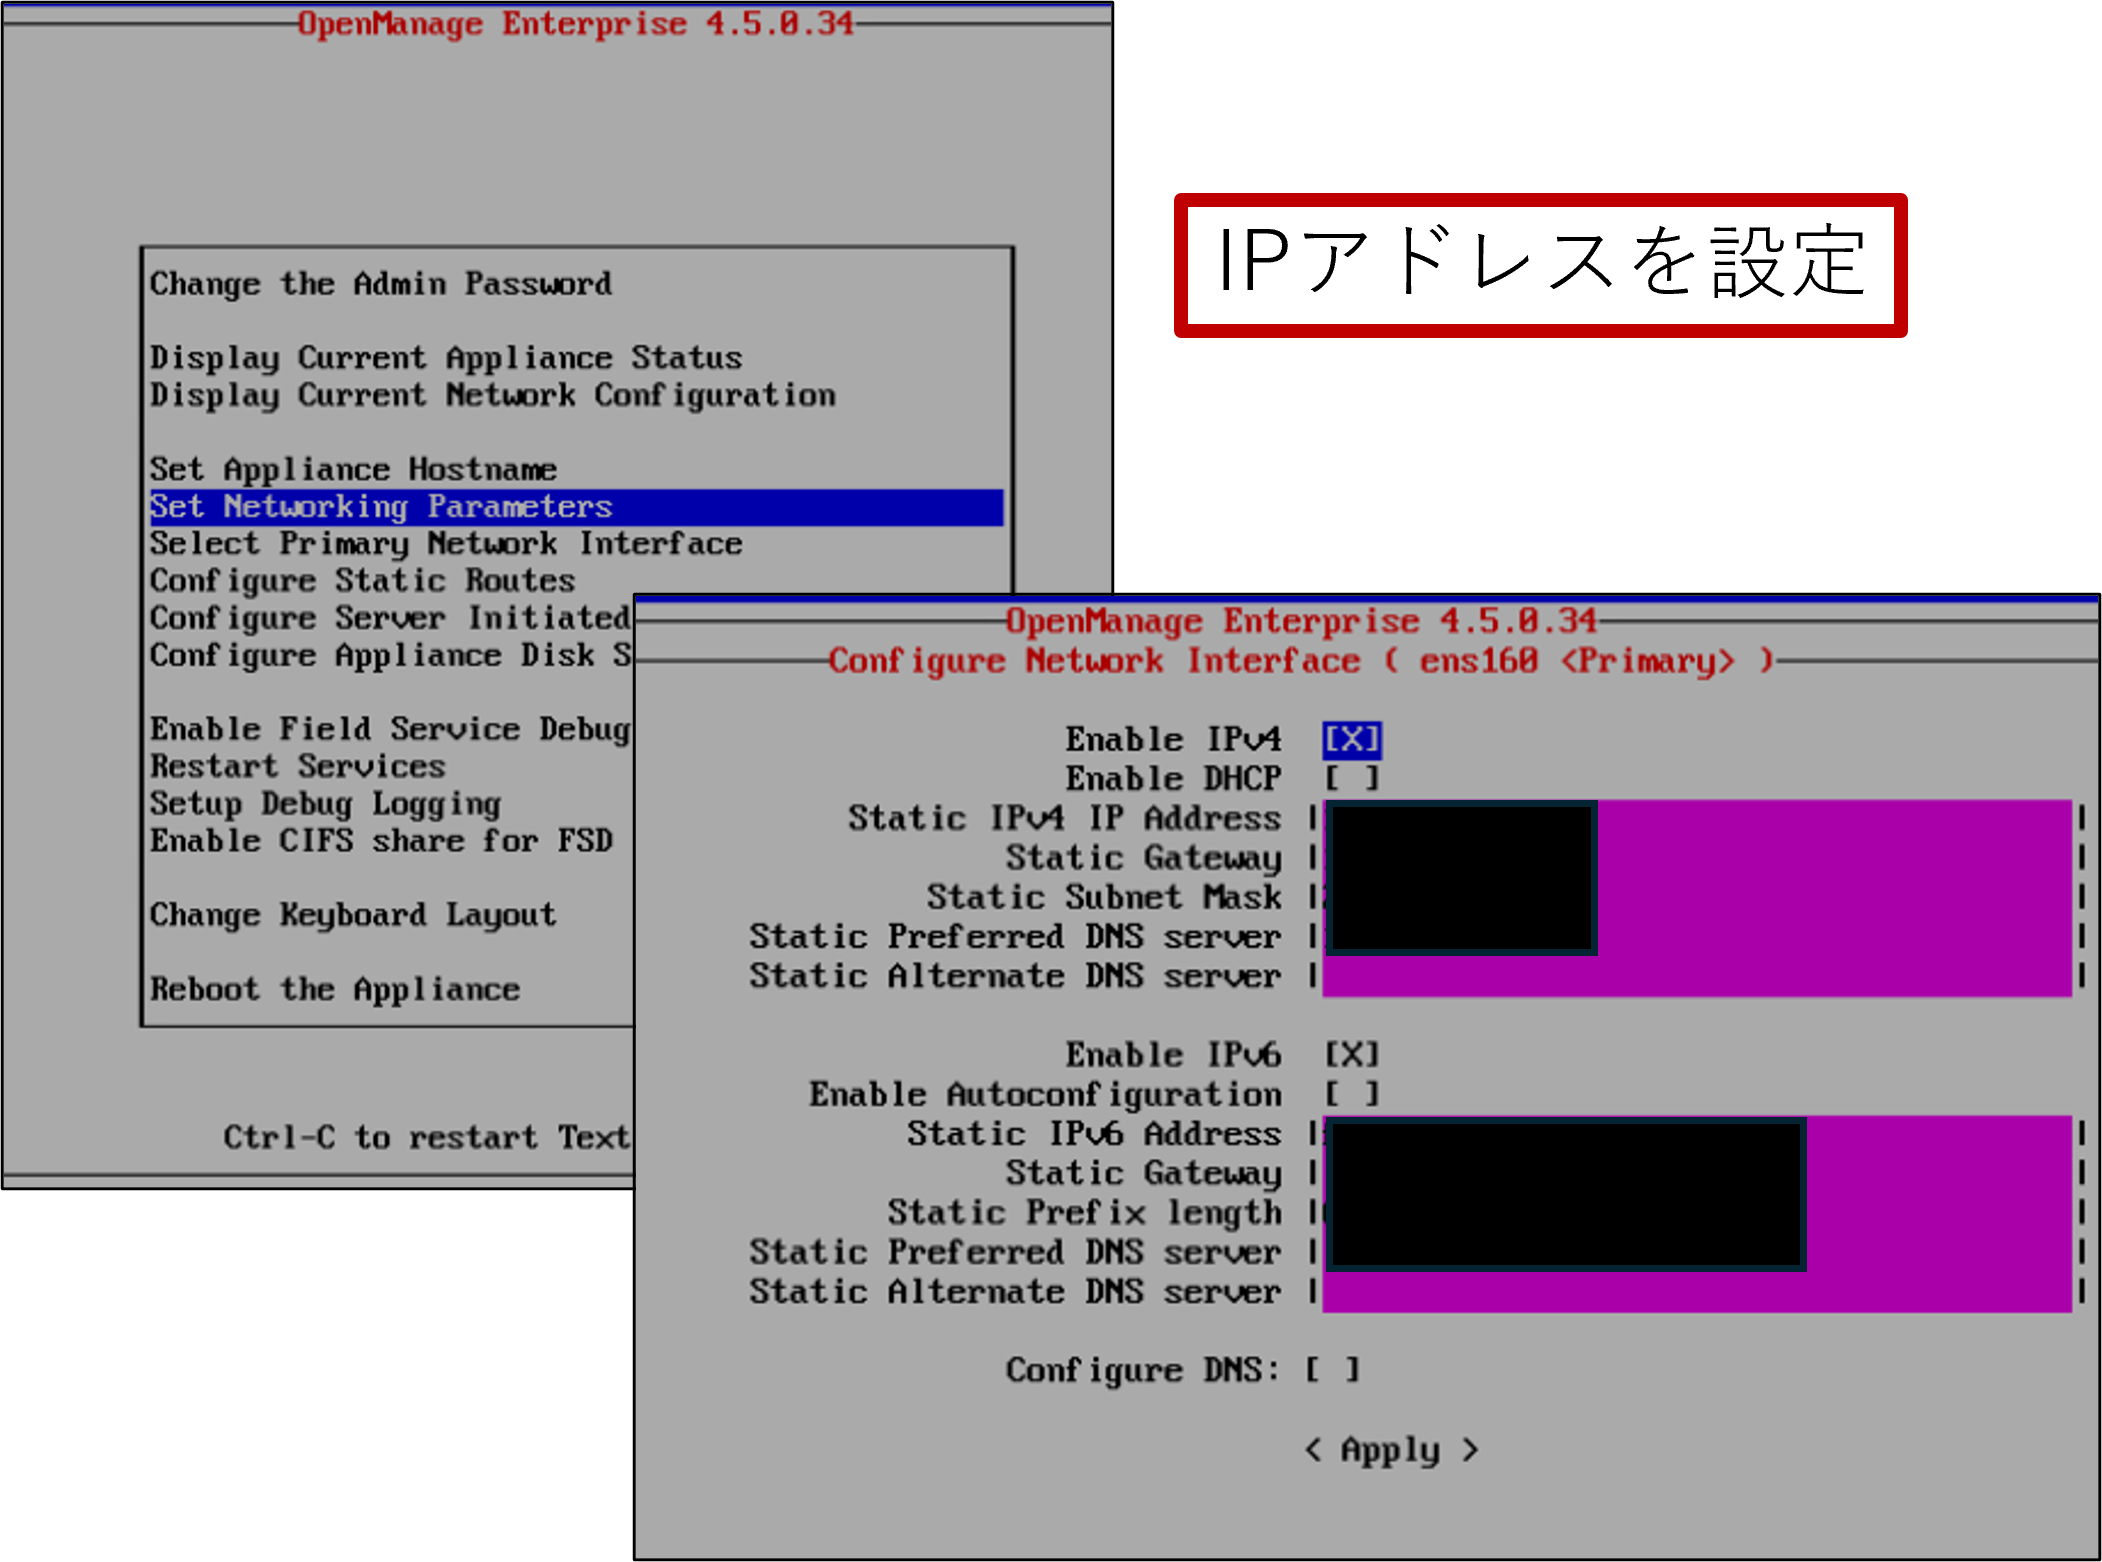Open Display Current Network Configuration
This screenshot has width=2102, height=1562.
coord(492,396)
